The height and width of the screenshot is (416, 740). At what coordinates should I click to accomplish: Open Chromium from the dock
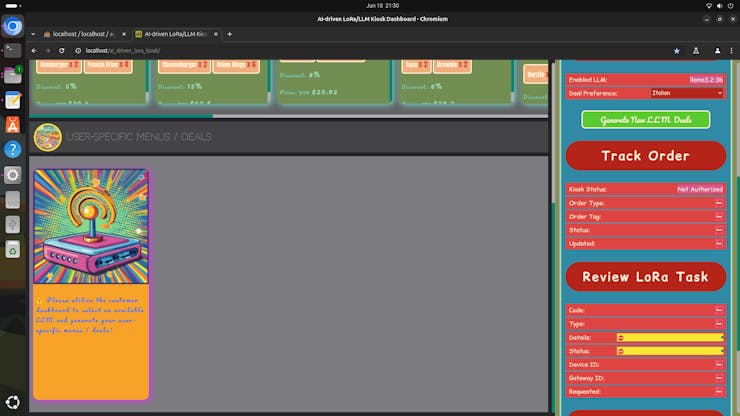[13, 26]
